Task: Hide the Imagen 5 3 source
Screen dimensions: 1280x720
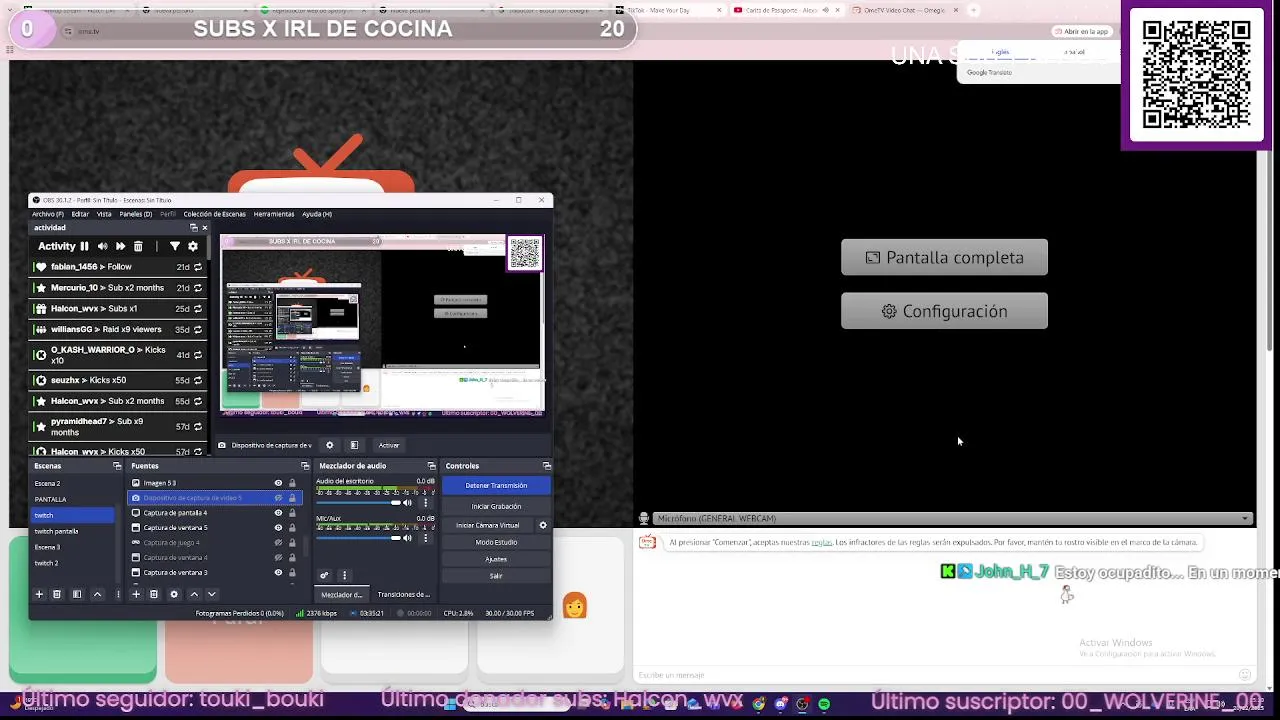Action: pos(278,483)
